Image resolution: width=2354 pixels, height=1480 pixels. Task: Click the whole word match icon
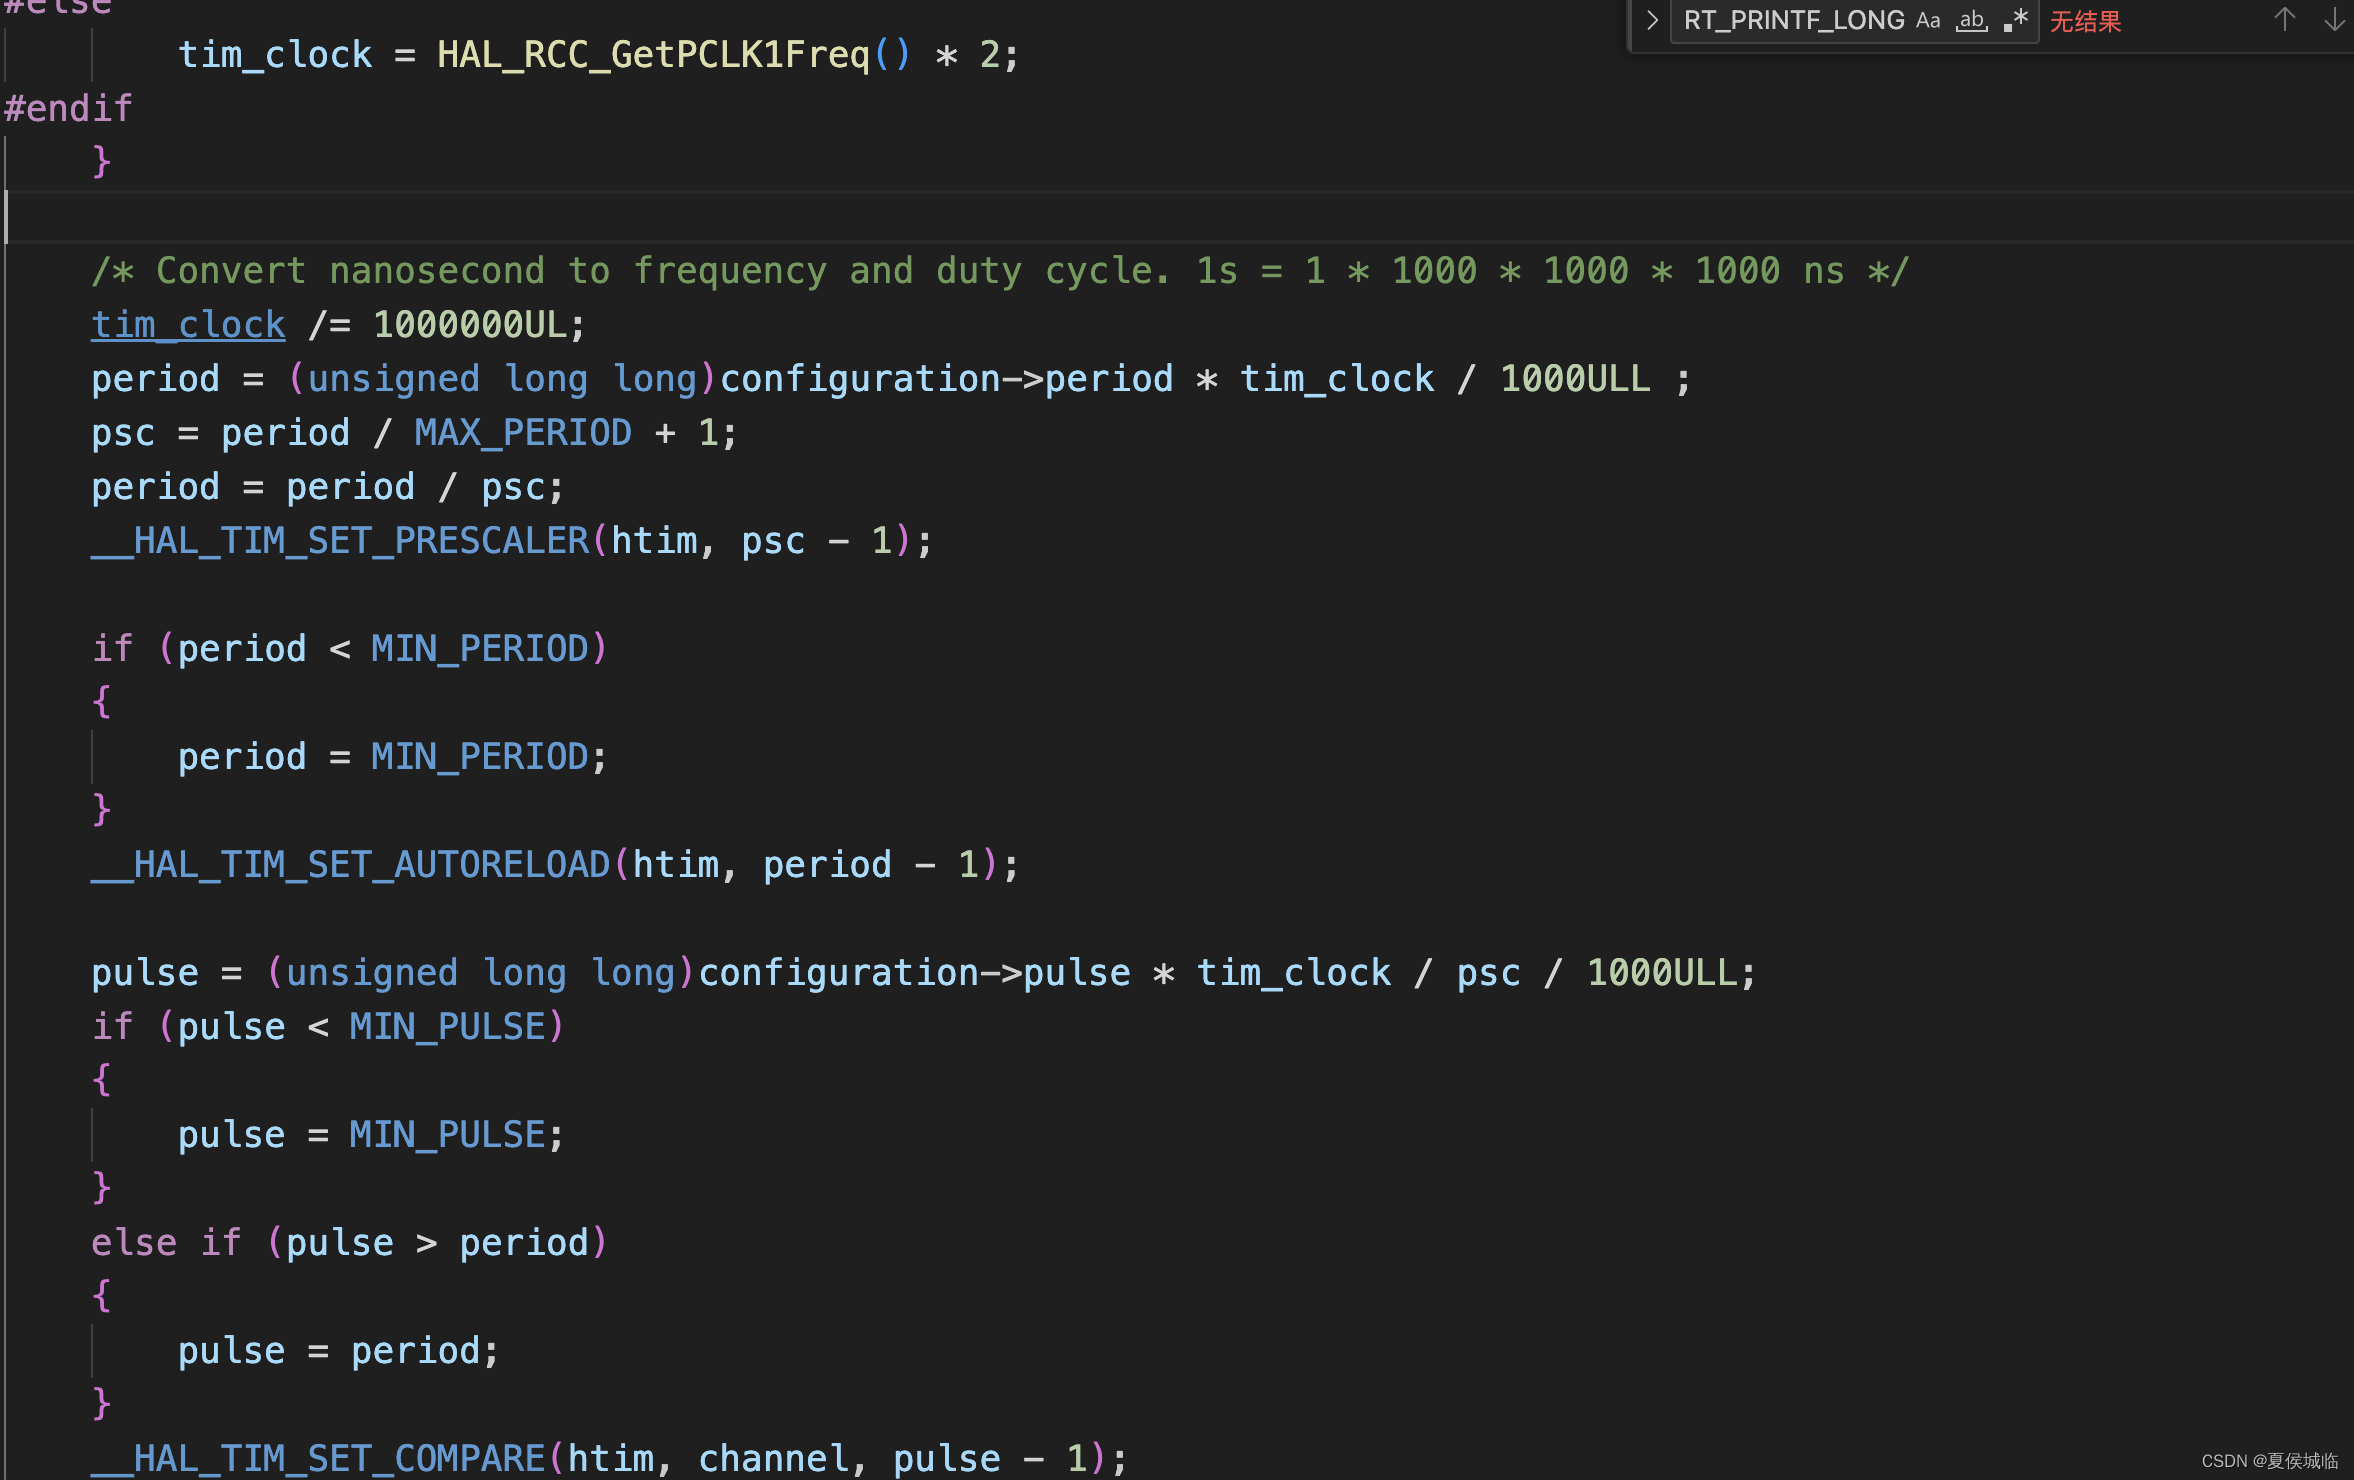click(1969, 19)
